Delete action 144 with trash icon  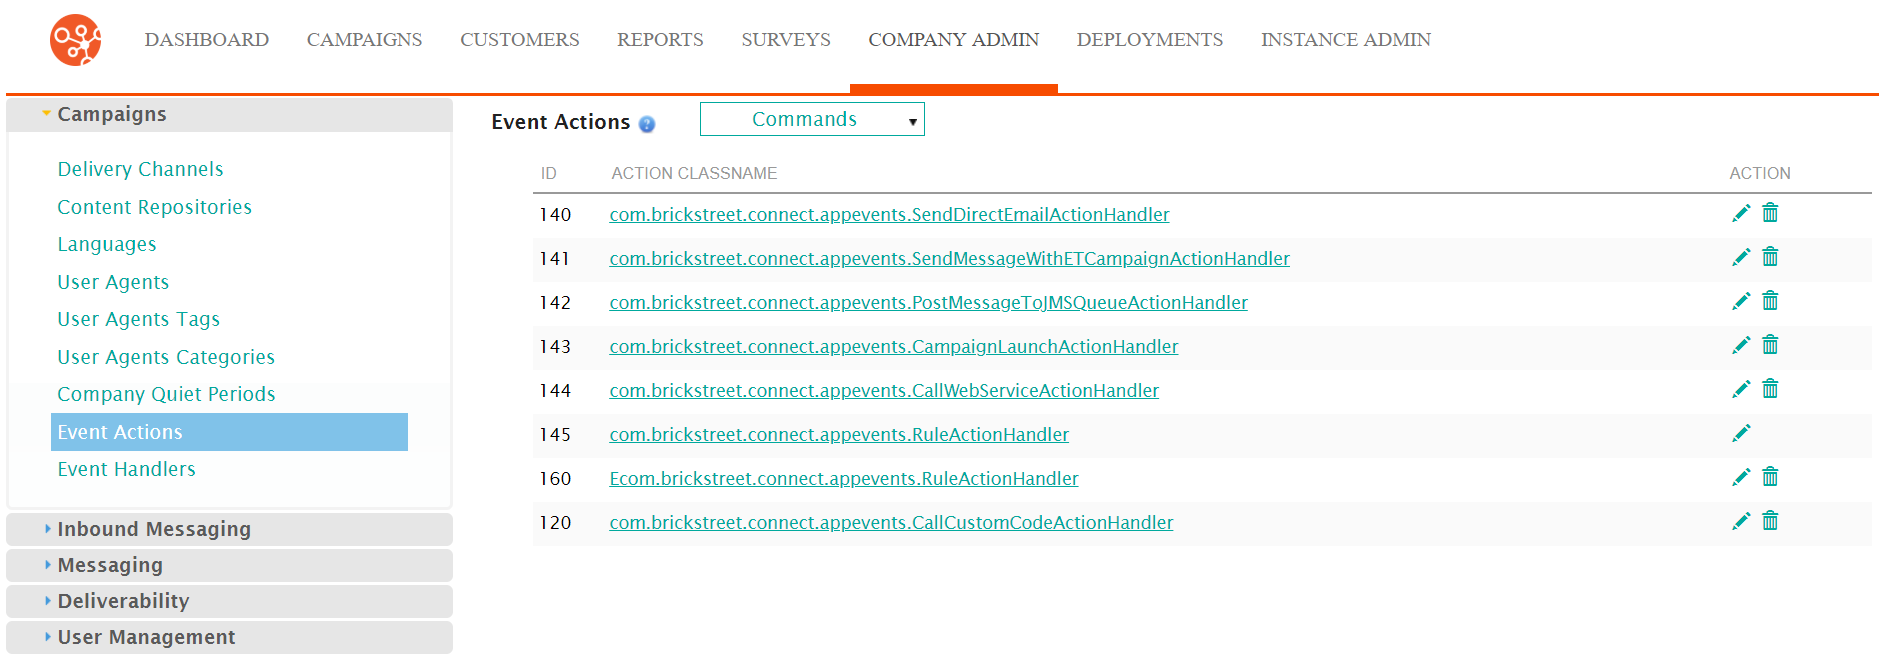pos(1770,389)
